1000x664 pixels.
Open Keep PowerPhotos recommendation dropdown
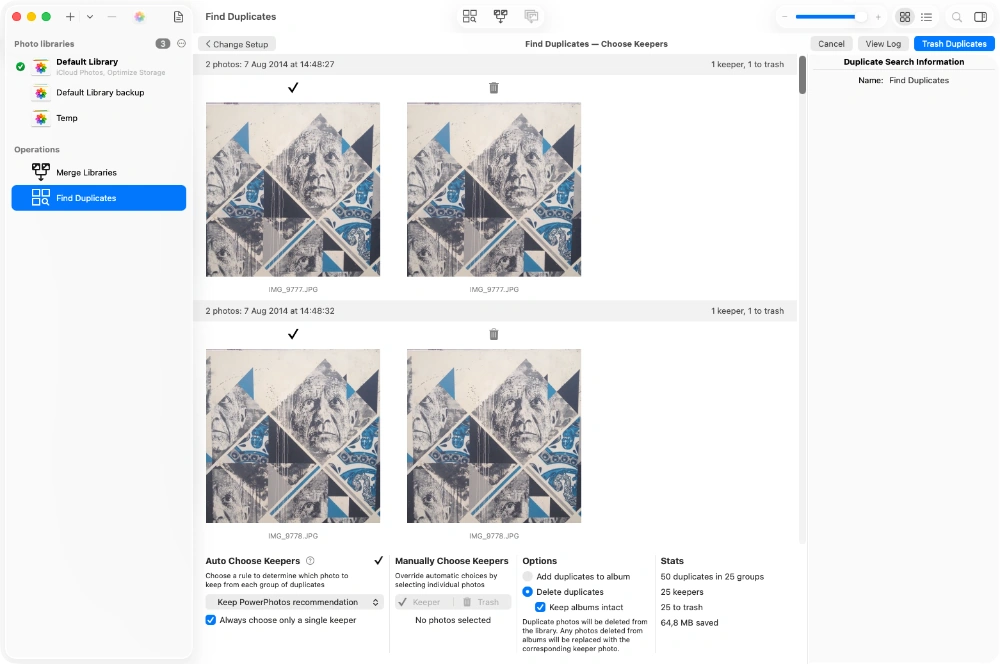(294, 602)
